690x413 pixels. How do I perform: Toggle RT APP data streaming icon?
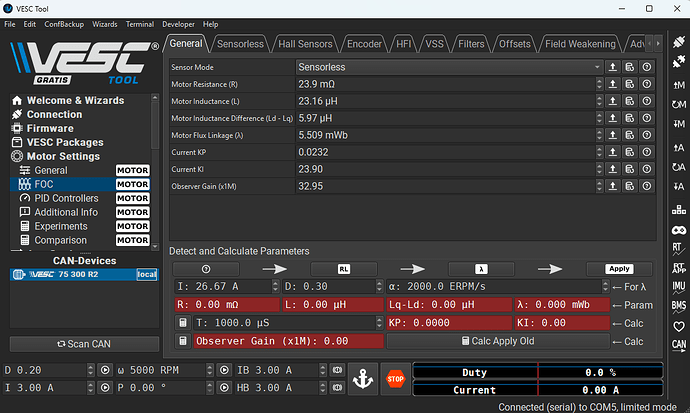pos(679,268)
